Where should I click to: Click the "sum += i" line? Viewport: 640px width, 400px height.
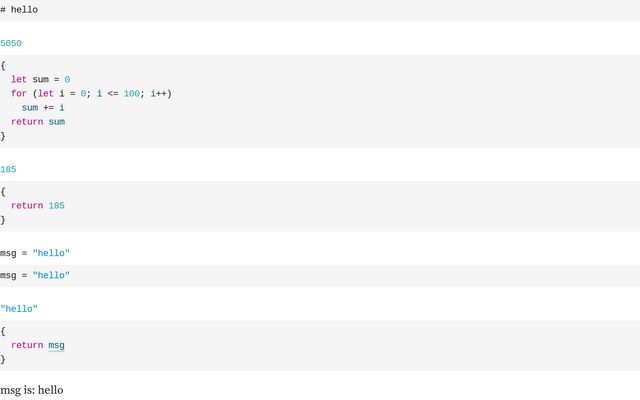click(43, 107)
